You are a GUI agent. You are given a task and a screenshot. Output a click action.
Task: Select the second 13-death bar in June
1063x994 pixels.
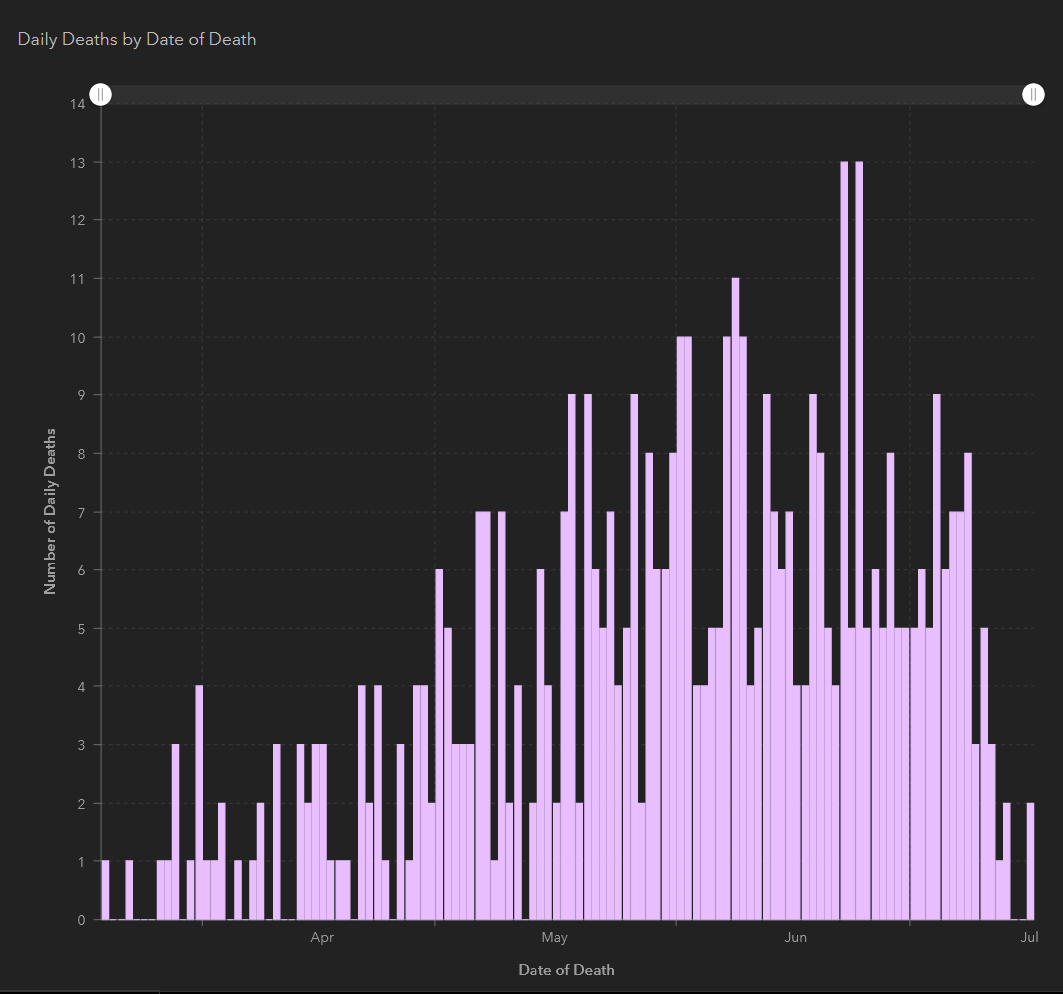coord(860,540)
